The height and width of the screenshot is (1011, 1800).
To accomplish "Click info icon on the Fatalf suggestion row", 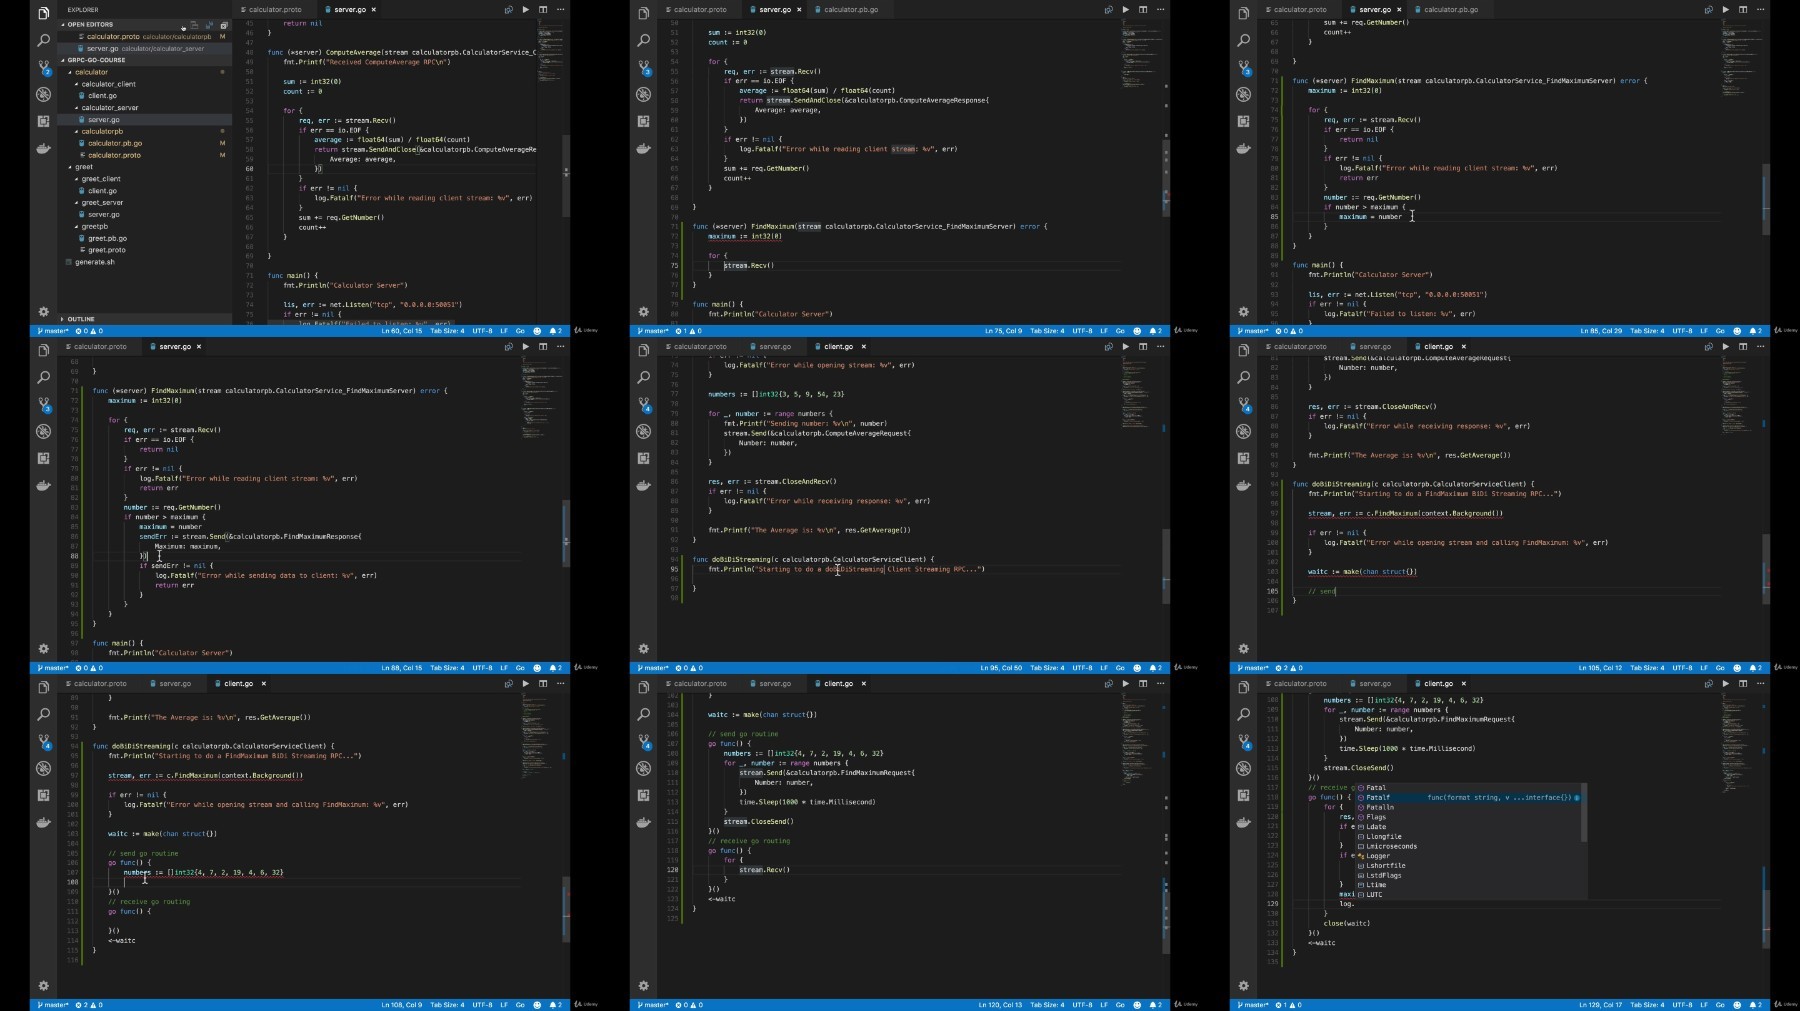I will (1577, 798).
